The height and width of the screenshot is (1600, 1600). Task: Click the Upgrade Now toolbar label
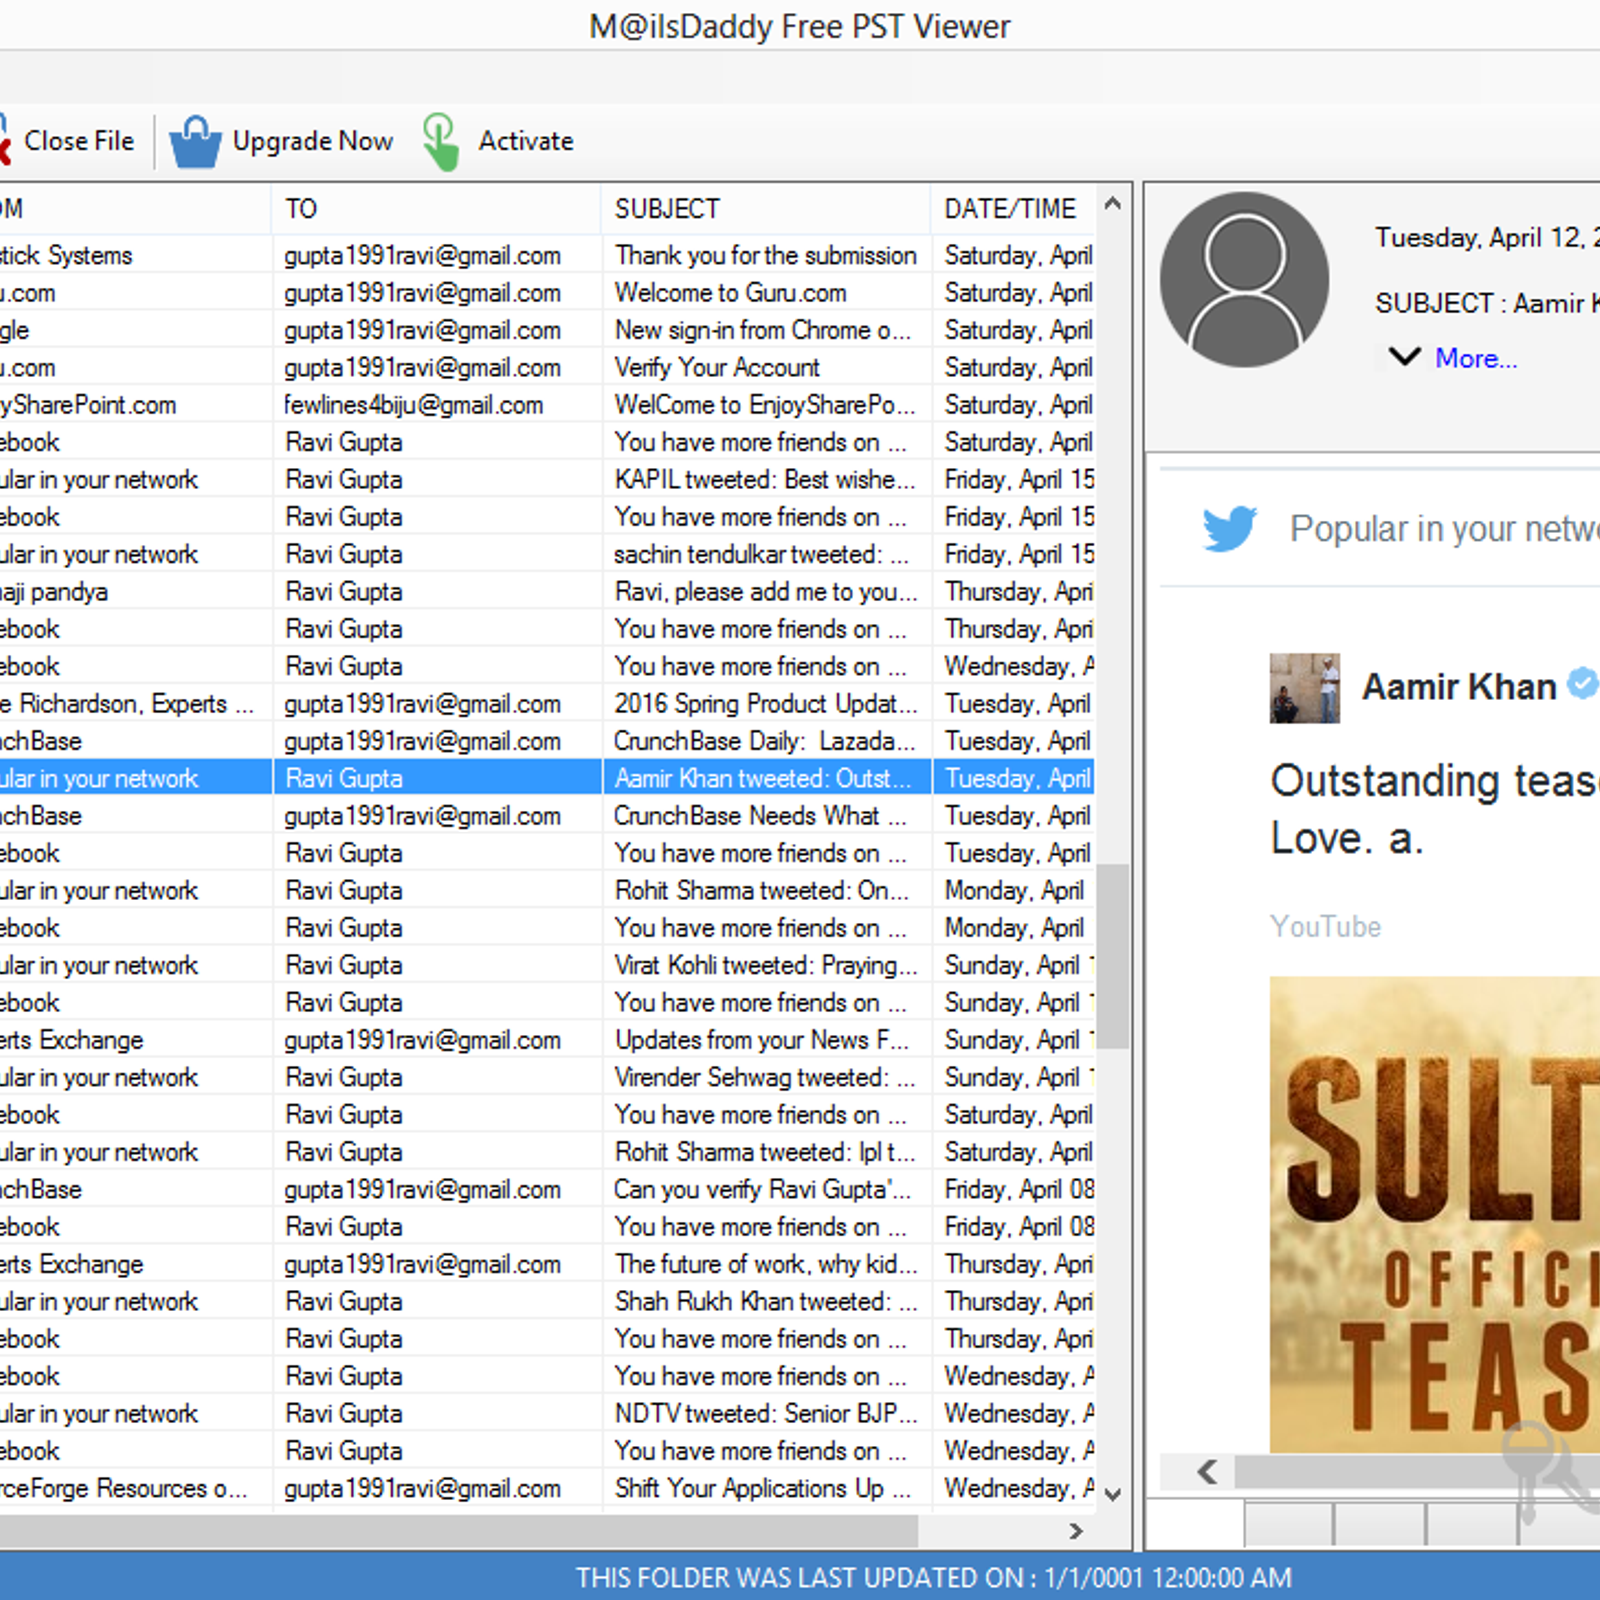coord(313,141)
